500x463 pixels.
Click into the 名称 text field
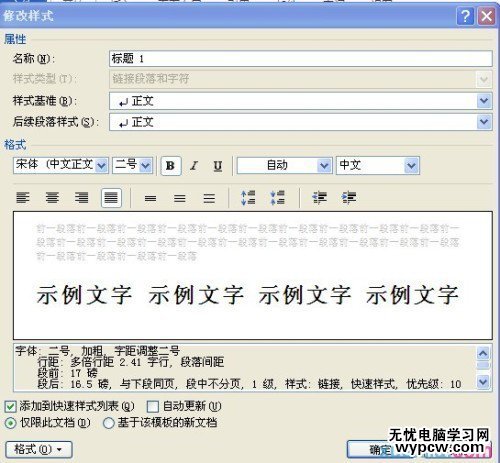click(301, 59)
